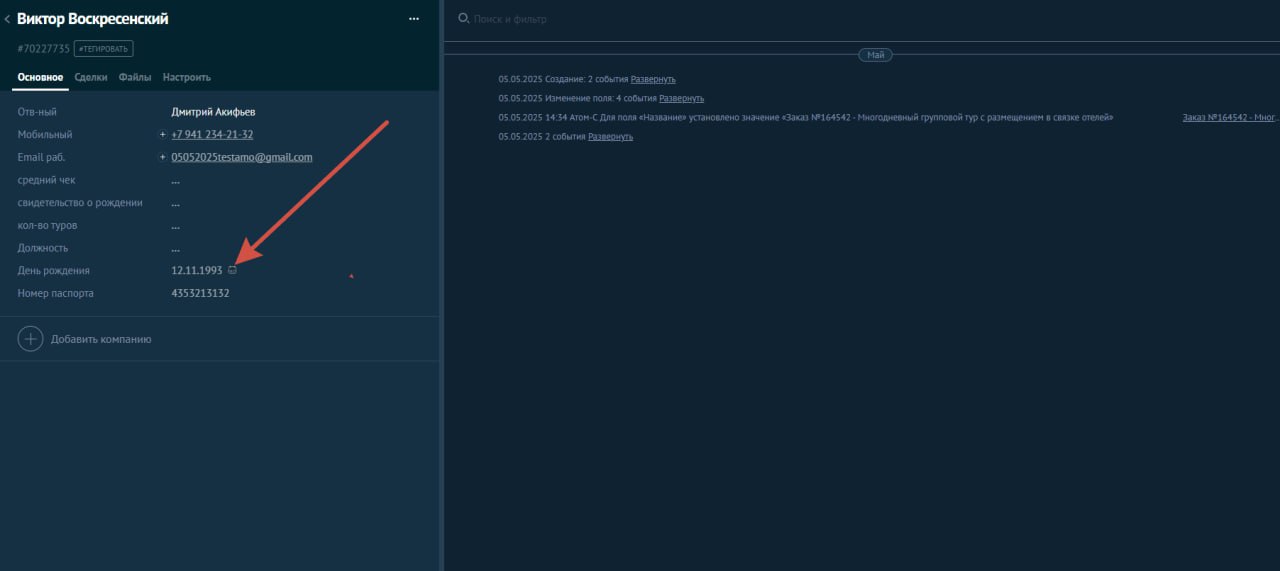Image resolution: width=1280 pixels, height=571 pixels.
Task: Click the Май month label in feed
Action: [875, 55]
